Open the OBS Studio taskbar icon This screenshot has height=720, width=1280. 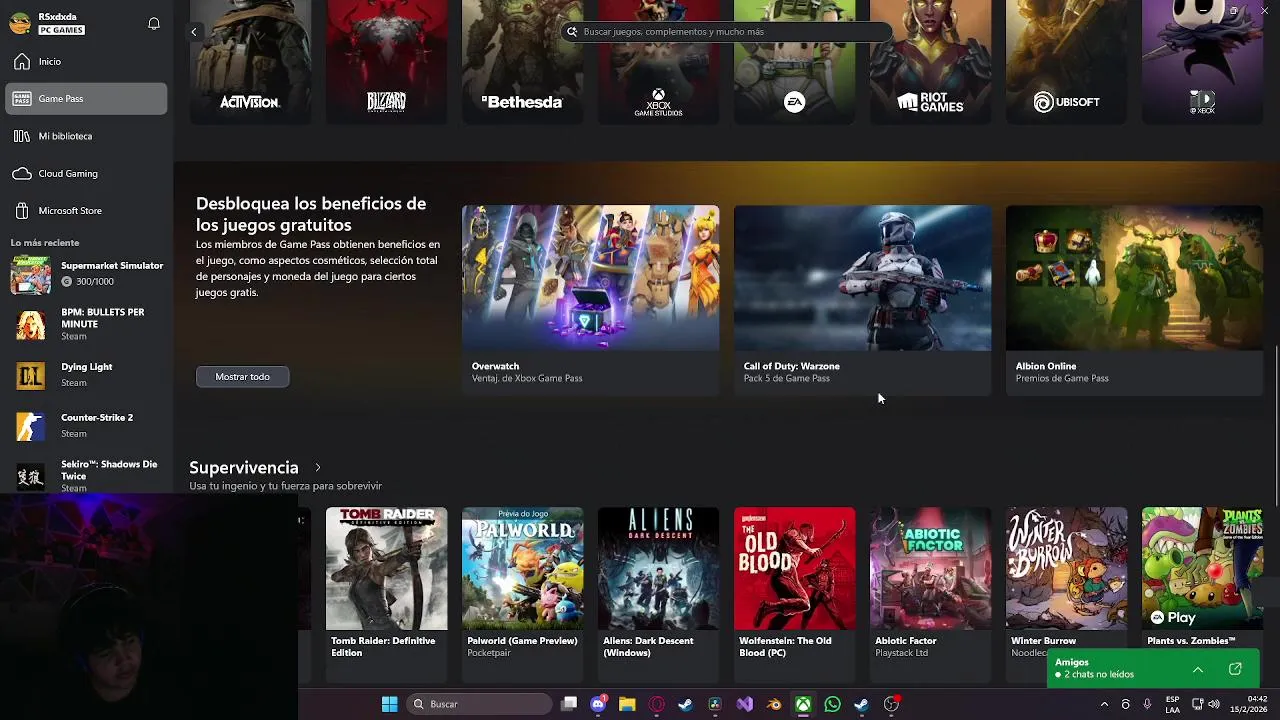891,705
